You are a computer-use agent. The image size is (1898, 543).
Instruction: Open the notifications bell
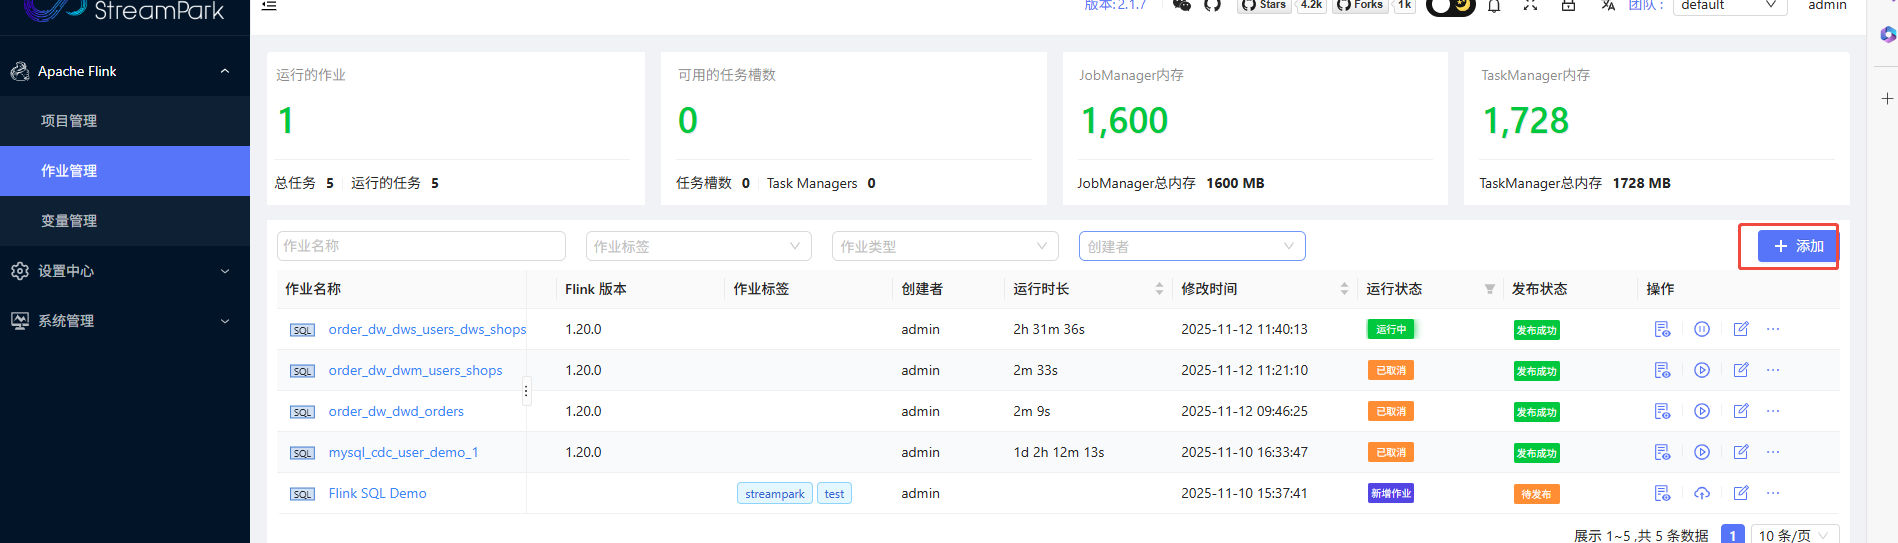[x=1494, y=5]
